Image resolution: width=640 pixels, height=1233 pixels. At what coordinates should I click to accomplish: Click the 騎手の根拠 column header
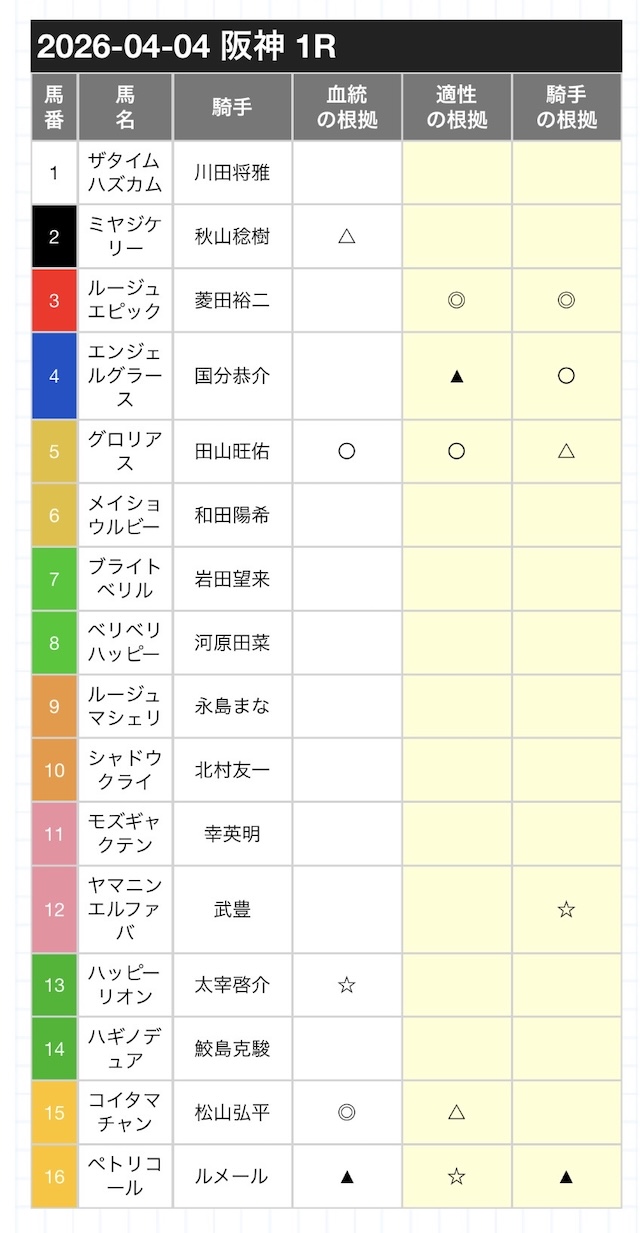coord(566,107)
